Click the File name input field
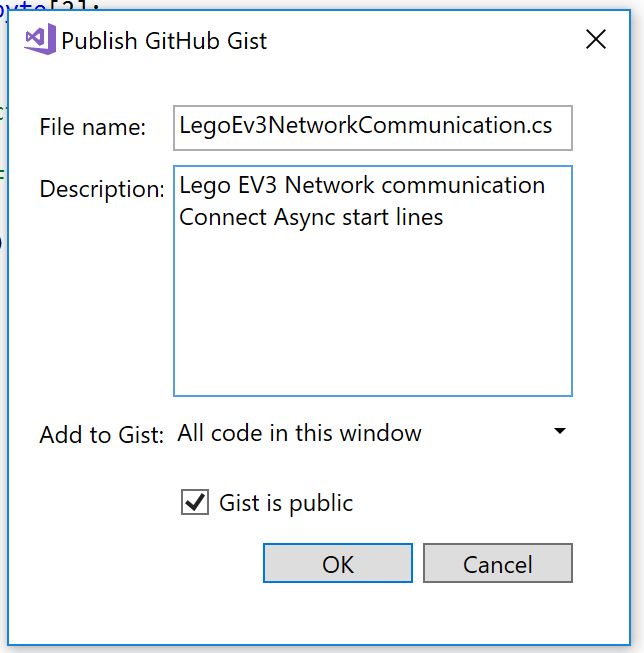The height and width of the screenshot is (653, 644). click(x=372, y=127)
